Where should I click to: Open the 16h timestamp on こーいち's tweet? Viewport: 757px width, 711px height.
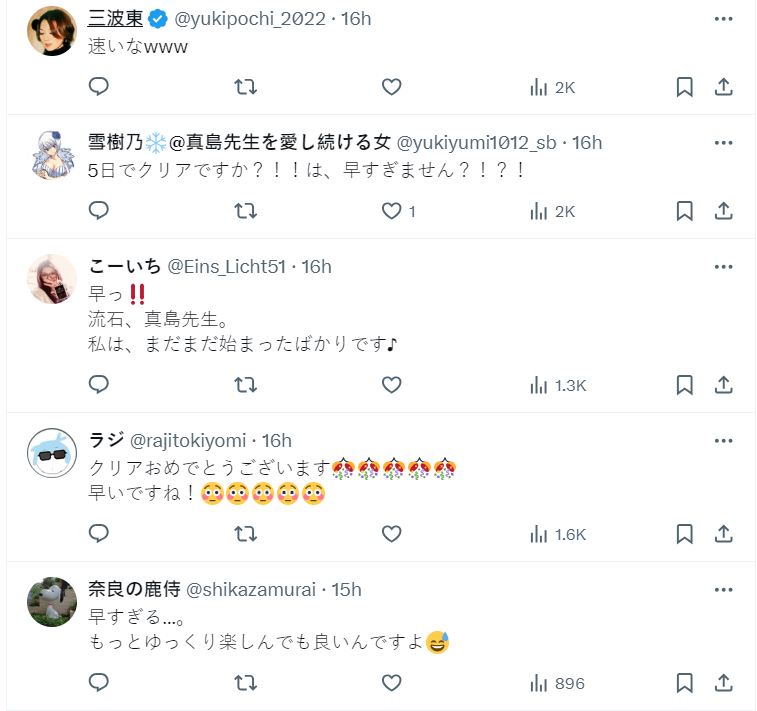coord(316,267)
